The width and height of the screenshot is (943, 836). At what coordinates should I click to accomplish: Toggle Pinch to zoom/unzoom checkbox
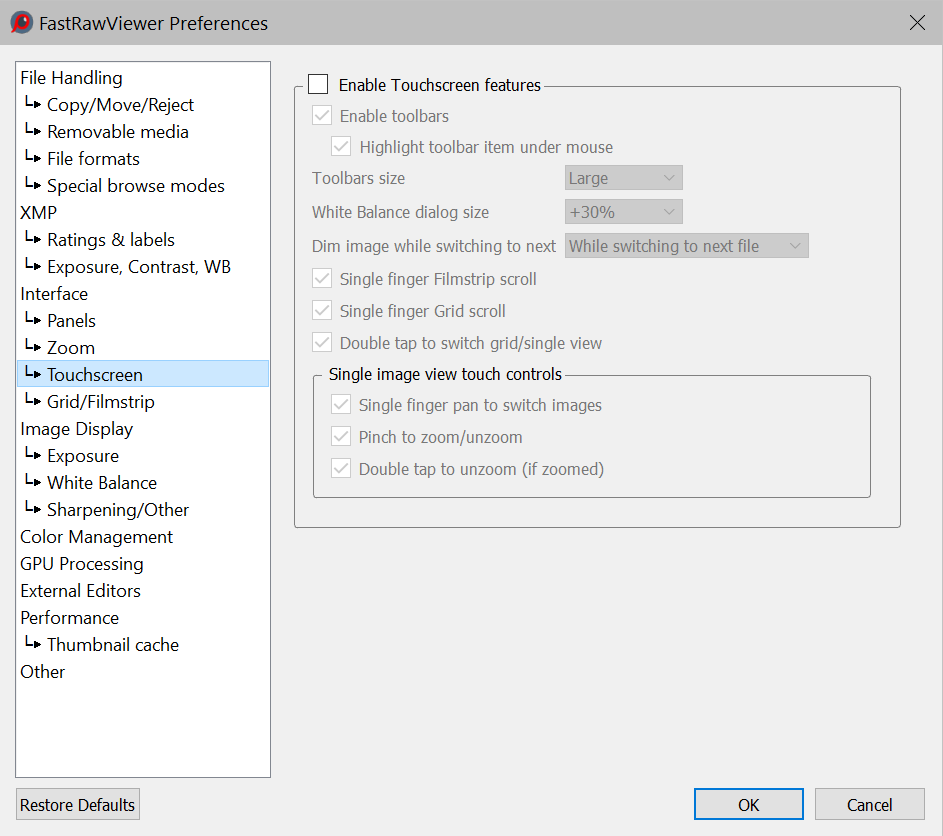(x=341, y=437)
